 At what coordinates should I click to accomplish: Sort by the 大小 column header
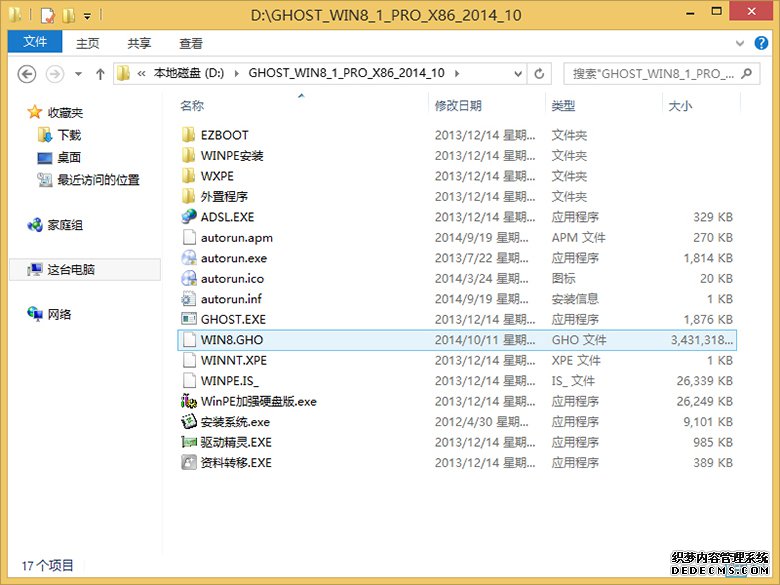680,105
